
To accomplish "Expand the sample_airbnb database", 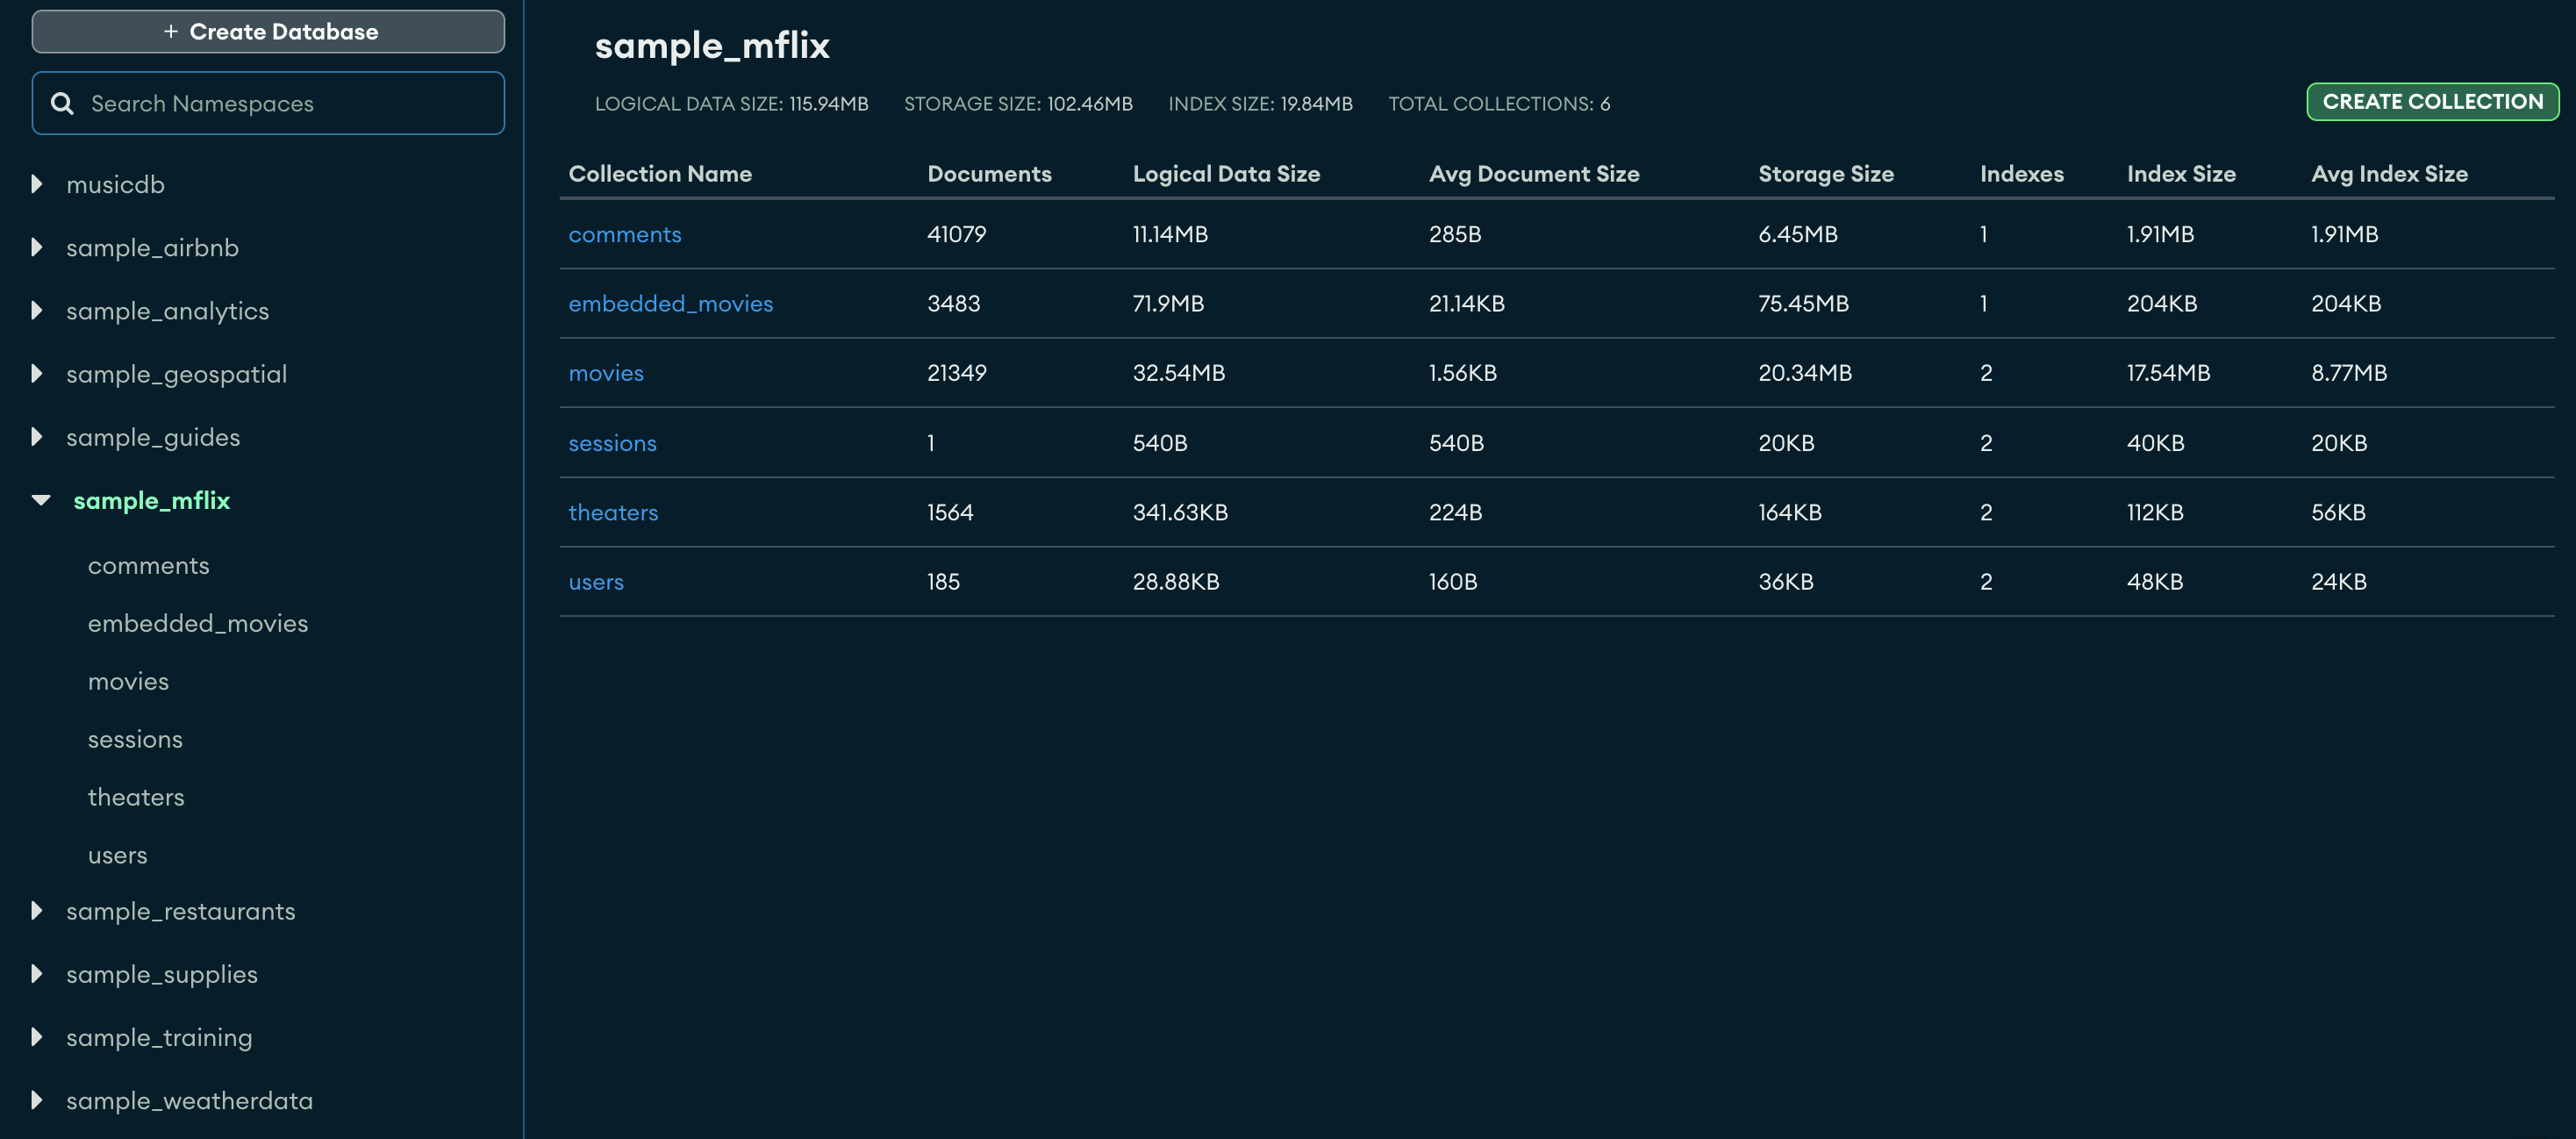I will pyautogui.click(x=36, y=247).
